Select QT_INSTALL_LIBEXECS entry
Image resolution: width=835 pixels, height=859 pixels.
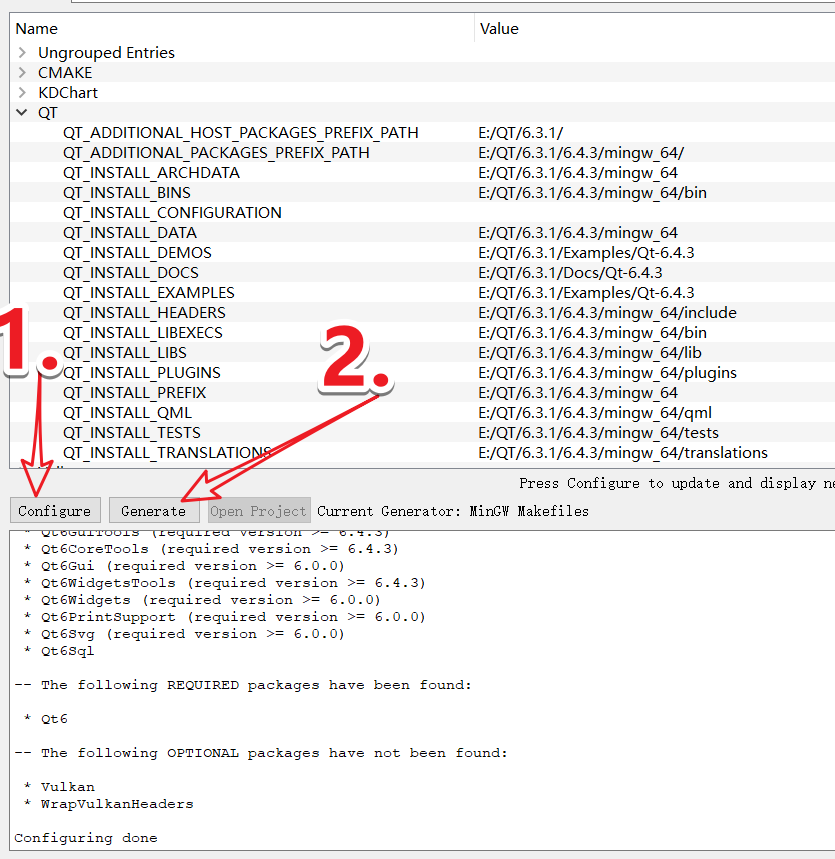[142, 333]
